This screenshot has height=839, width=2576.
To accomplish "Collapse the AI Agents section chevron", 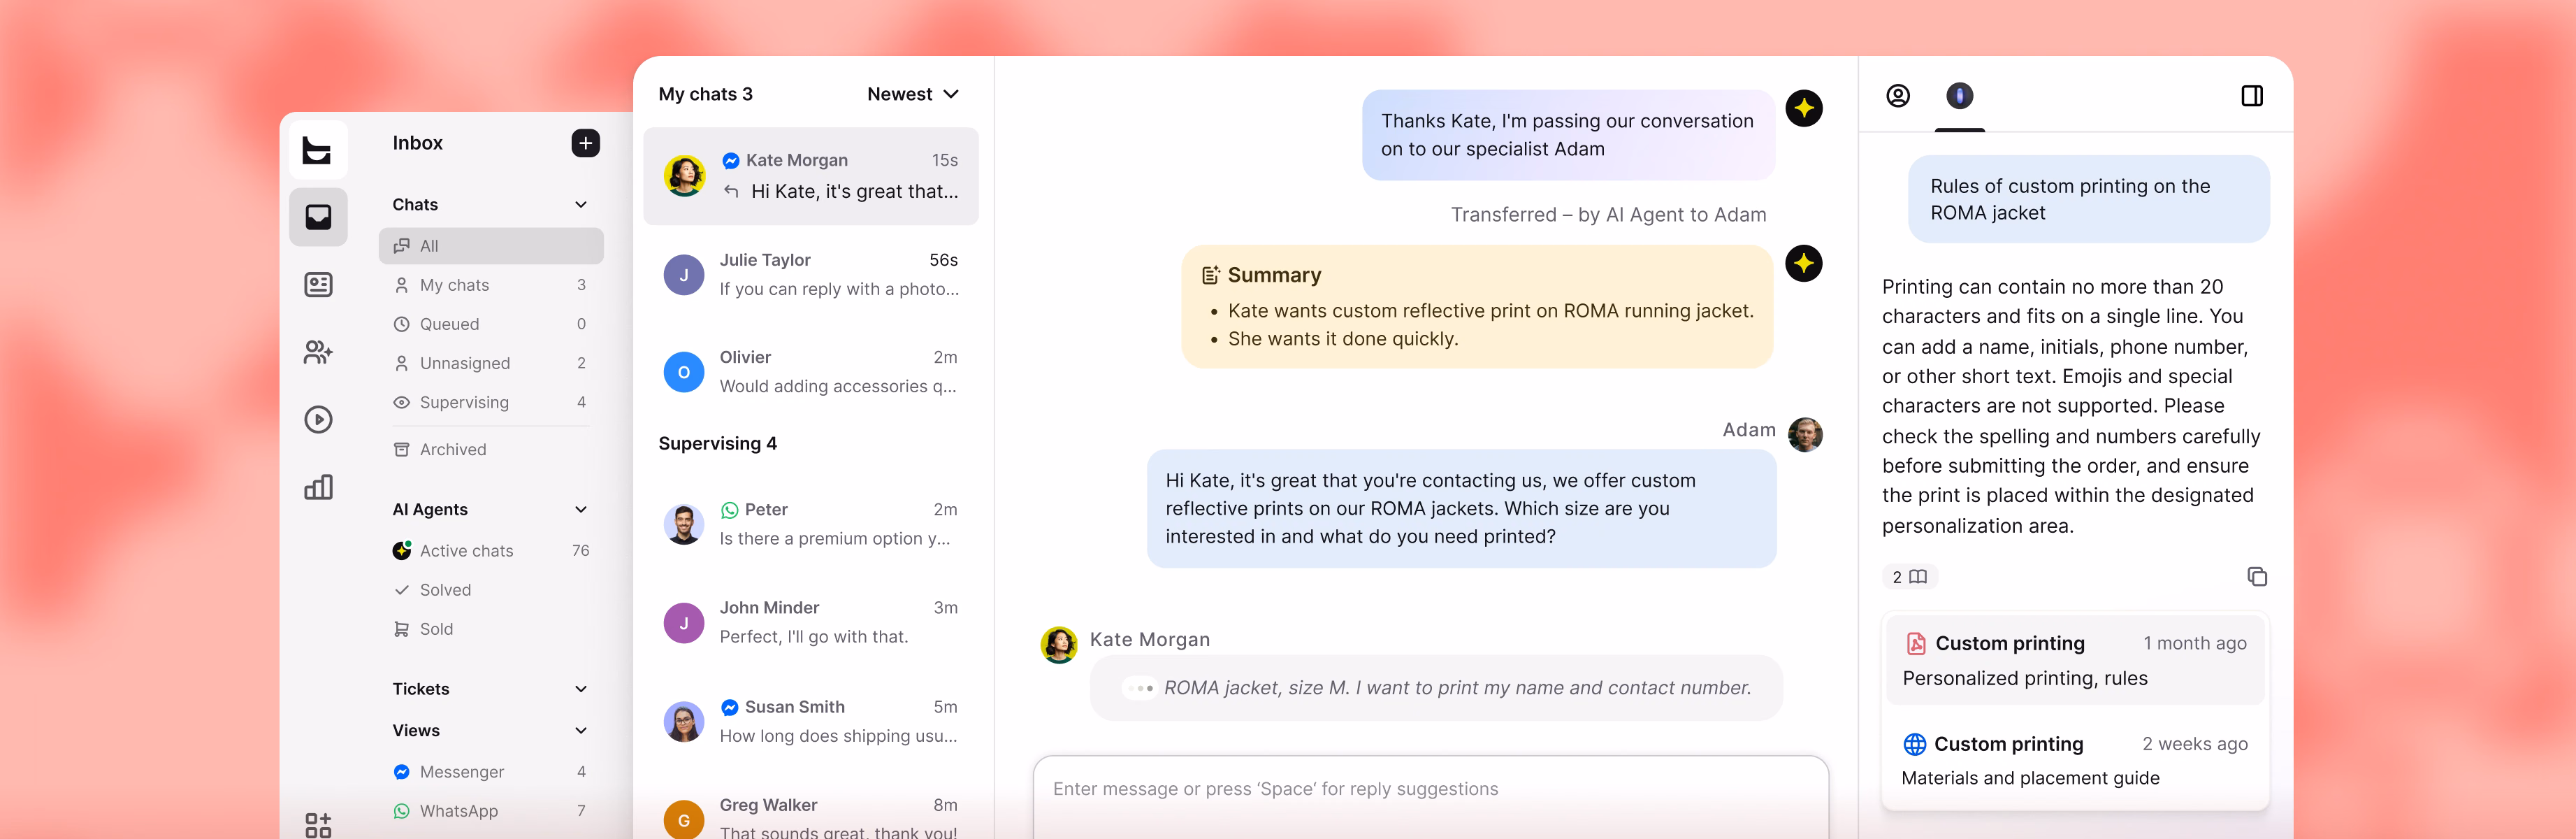I will click(581, 509).
